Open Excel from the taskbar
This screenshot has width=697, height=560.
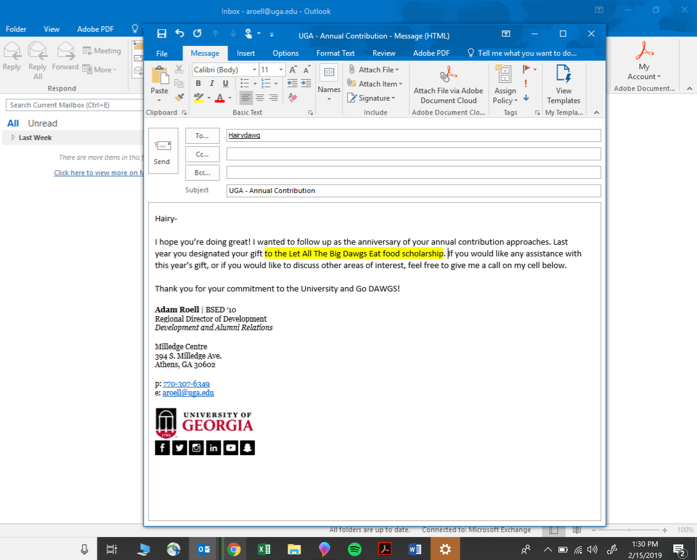264,549
